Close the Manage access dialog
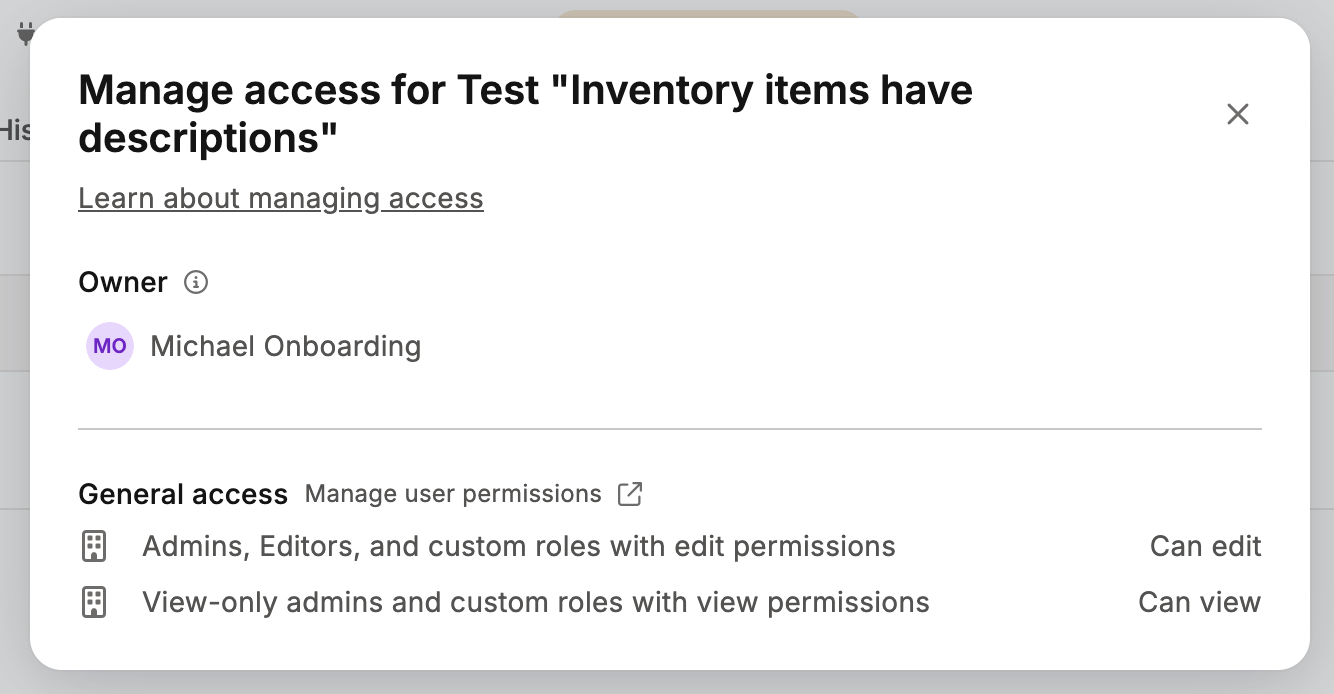 coord(1238,114)
